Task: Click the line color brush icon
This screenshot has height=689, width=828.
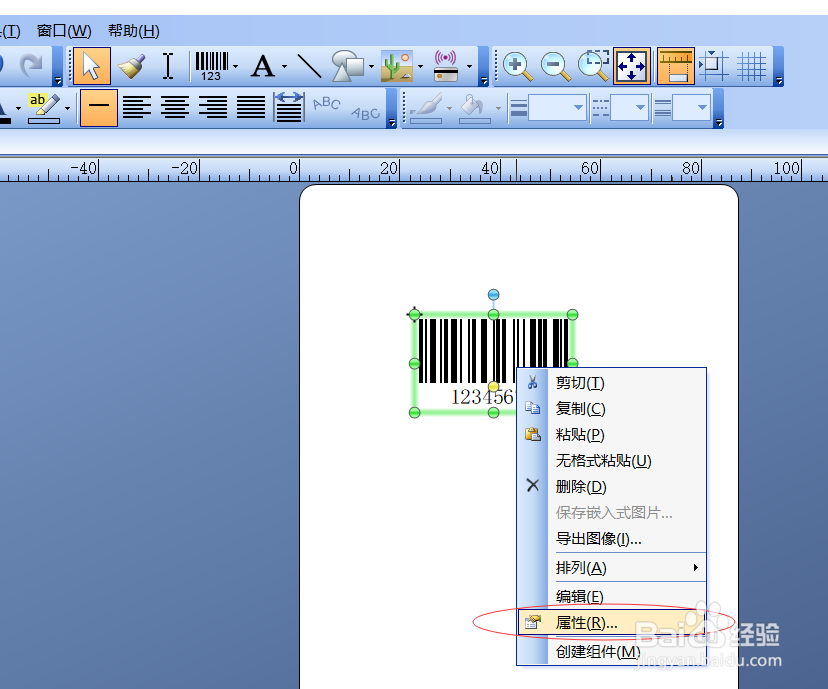Action: pos(427,108)
